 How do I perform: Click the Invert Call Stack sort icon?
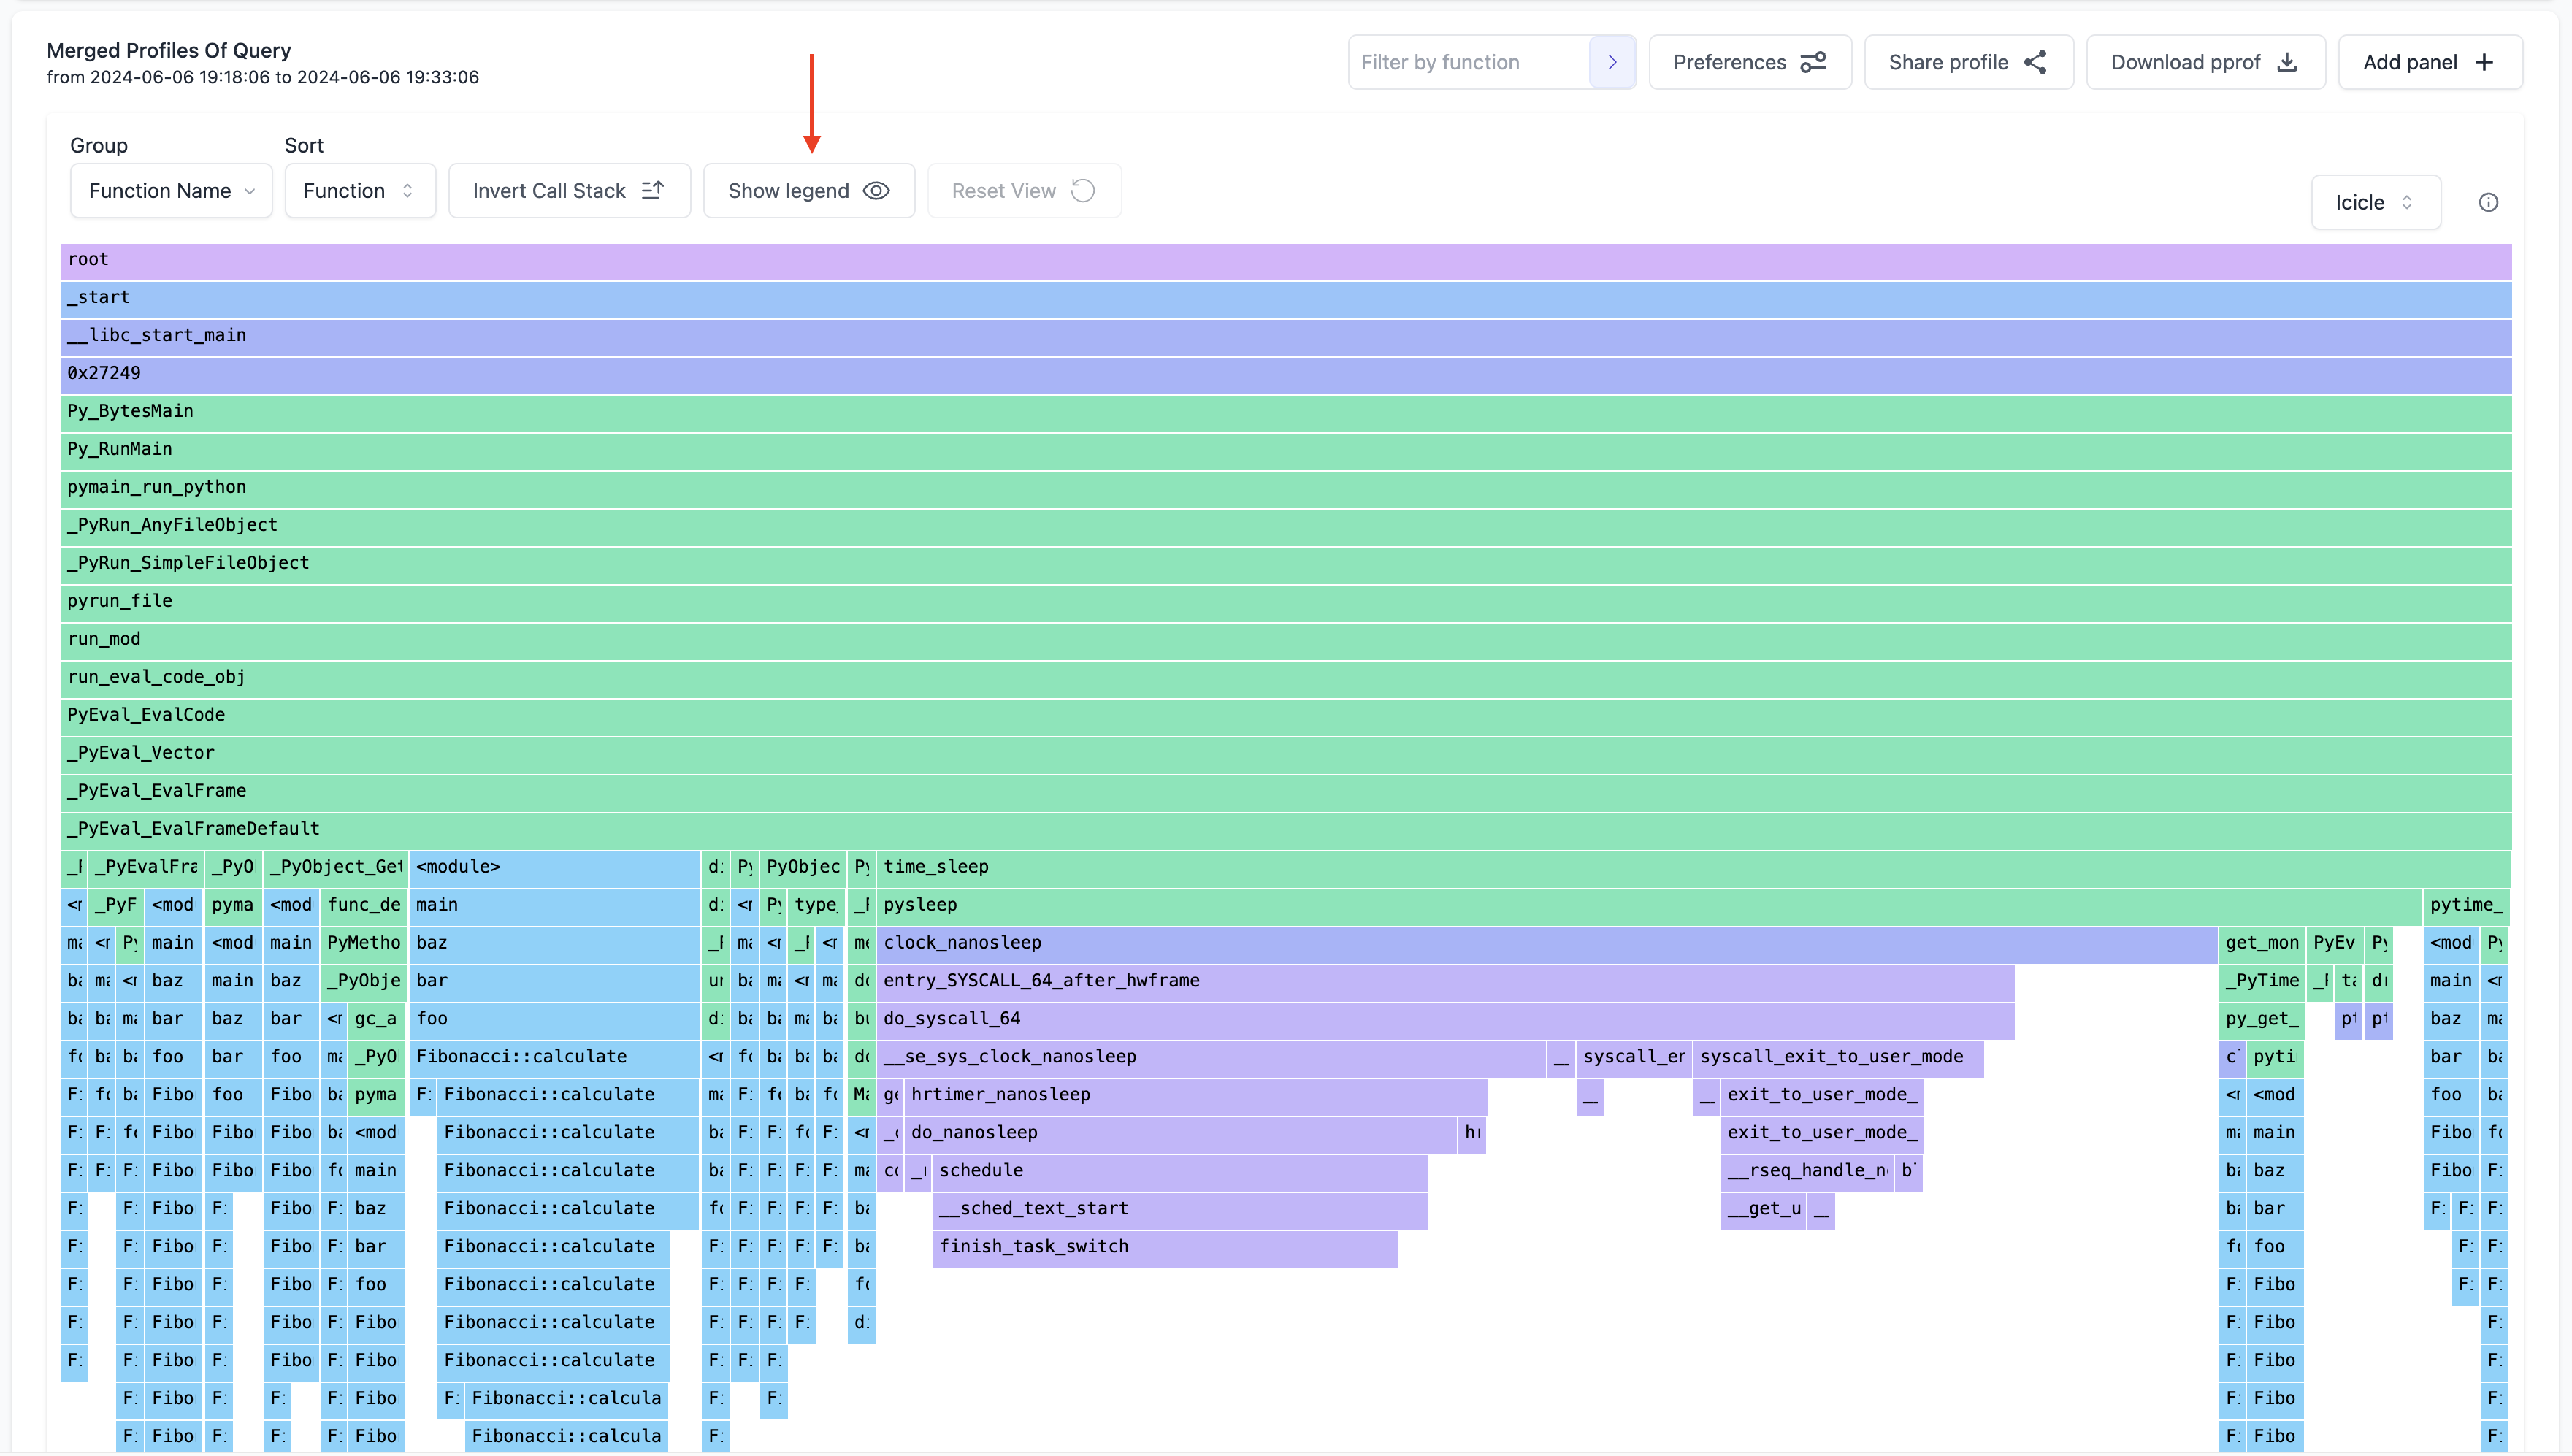pos(653,190)
